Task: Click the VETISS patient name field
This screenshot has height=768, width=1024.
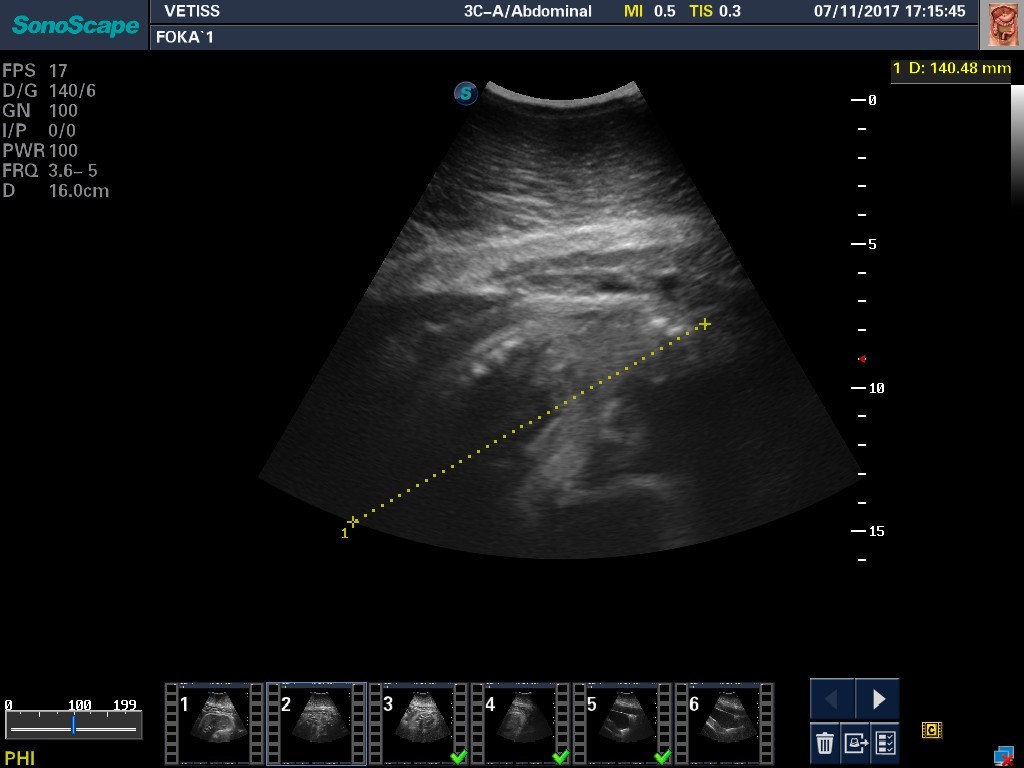Action: click(192, 12)
